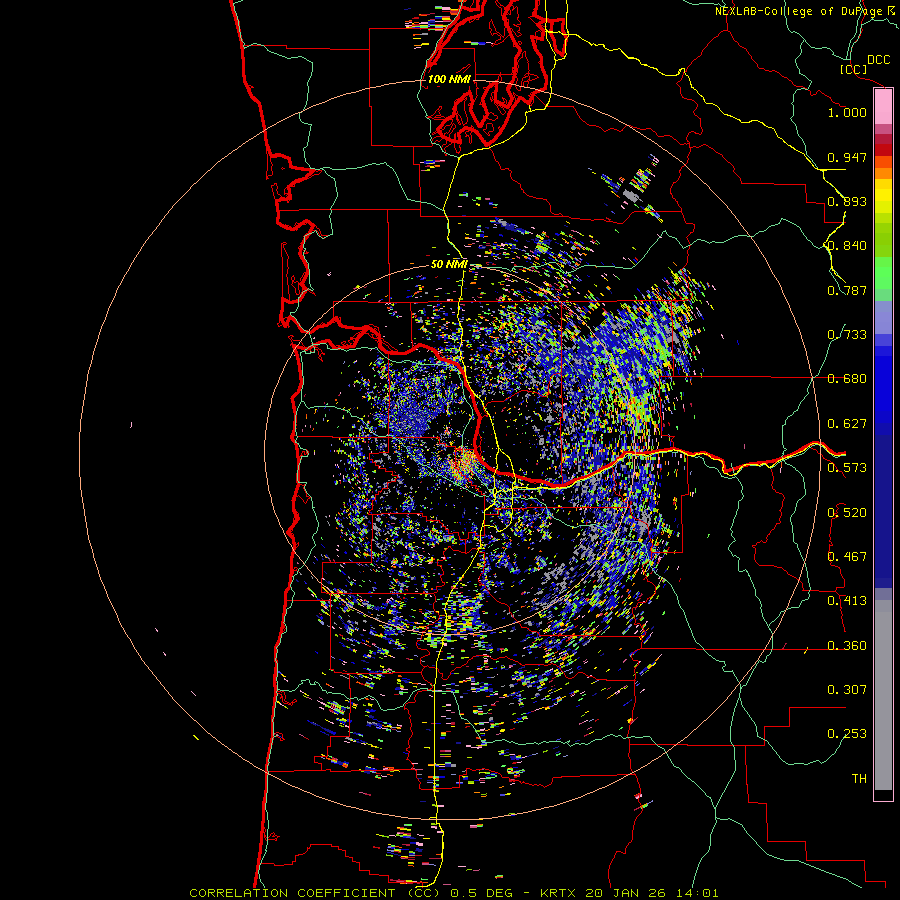Click the 0.893 scale value
The width and height of the screenshot is (900, 900).
(847, 201)
